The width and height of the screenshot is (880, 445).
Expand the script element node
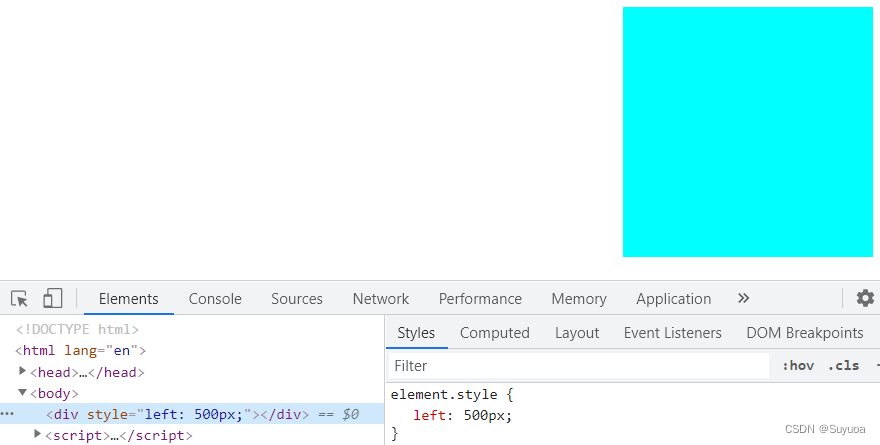click(38, 434)
